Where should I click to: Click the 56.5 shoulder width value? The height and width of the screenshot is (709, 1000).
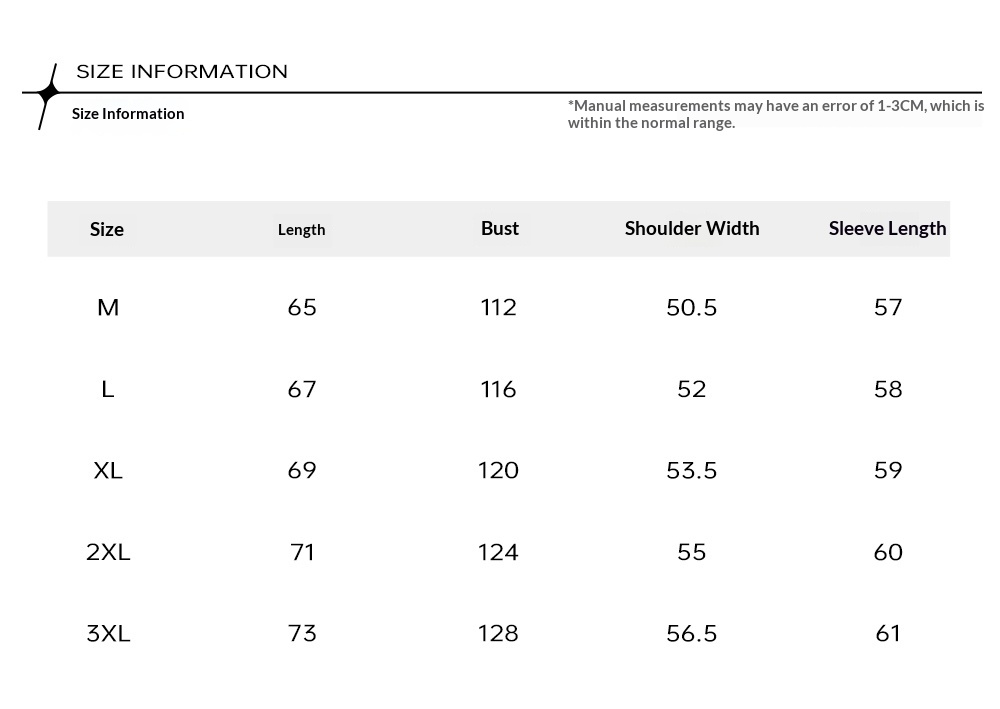(x=692, y=633)
